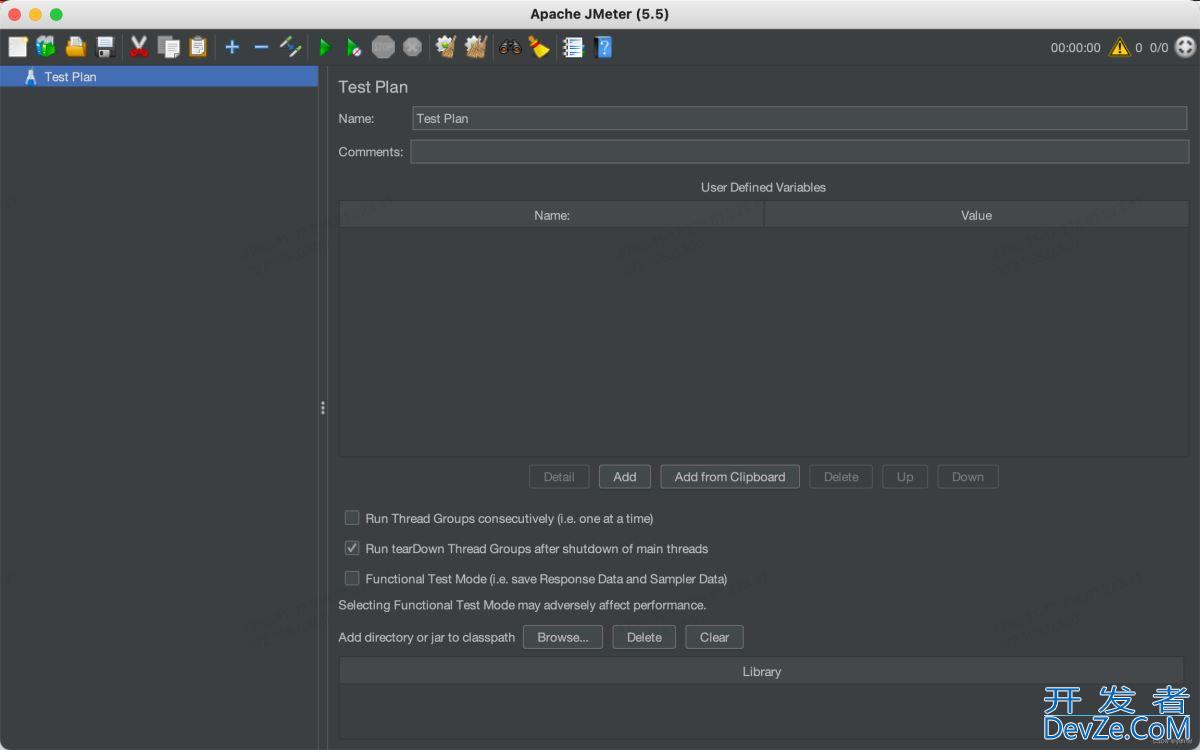Open Search with binoculars icon
The image size is (1200, 750).
(x=511, y=47)
